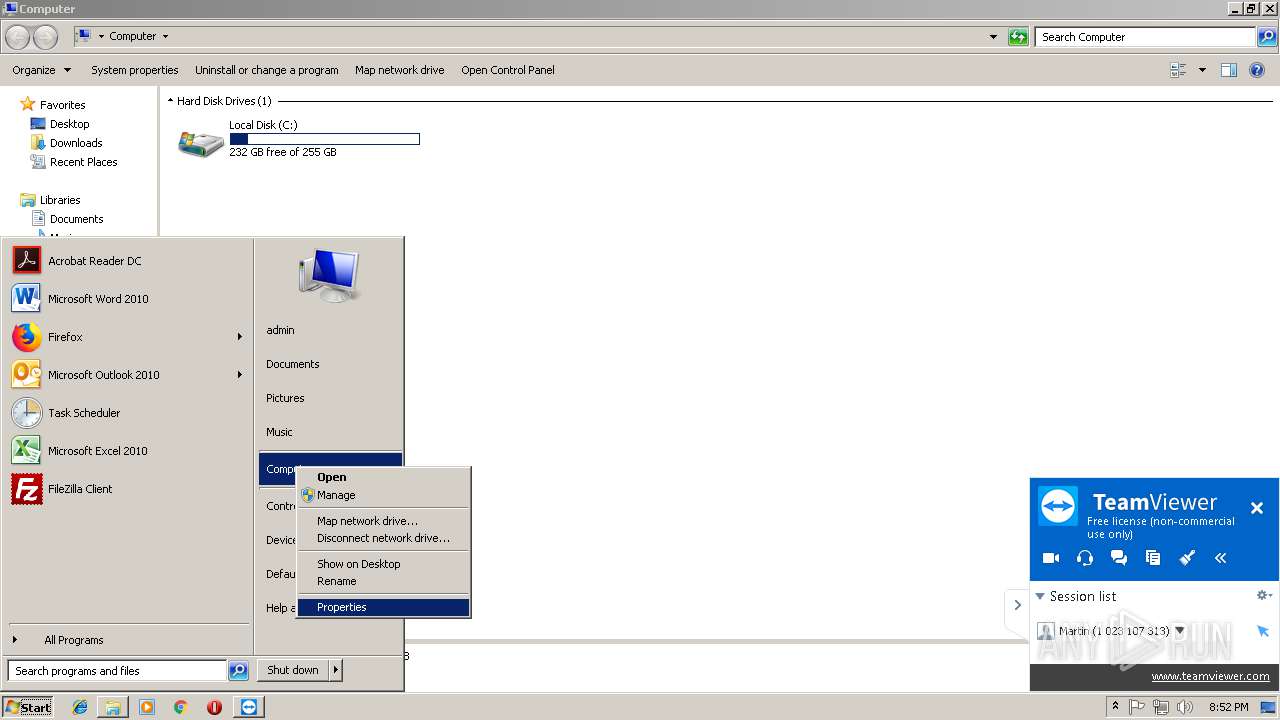Viewport: 1280px width, 720px height.
Task: Click Local Disk (C:) capacity bar
Action: [x=324, y=139]
